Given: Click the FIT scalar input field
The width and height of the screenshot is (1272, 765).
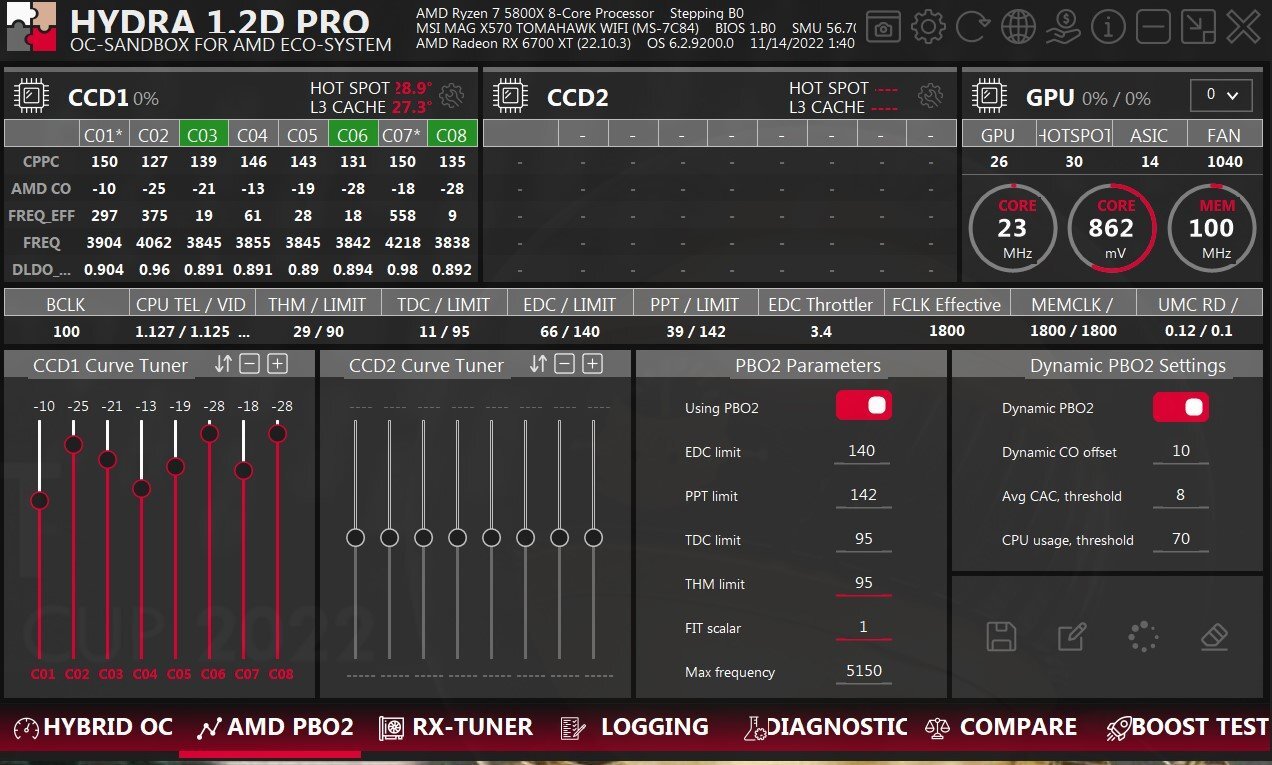Looking at the screenshot, I should (x=863, y=628).
